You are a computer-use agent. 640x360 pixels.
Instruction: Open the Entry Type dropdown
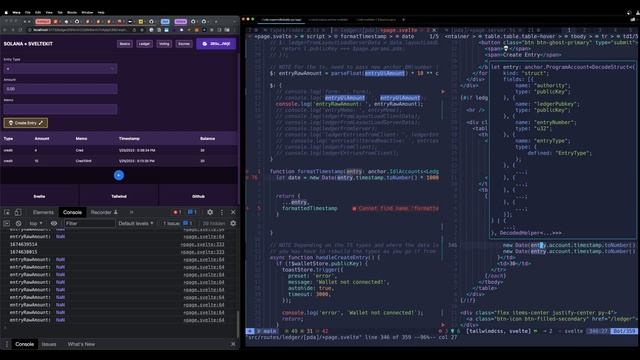click(x=60, y=69)
